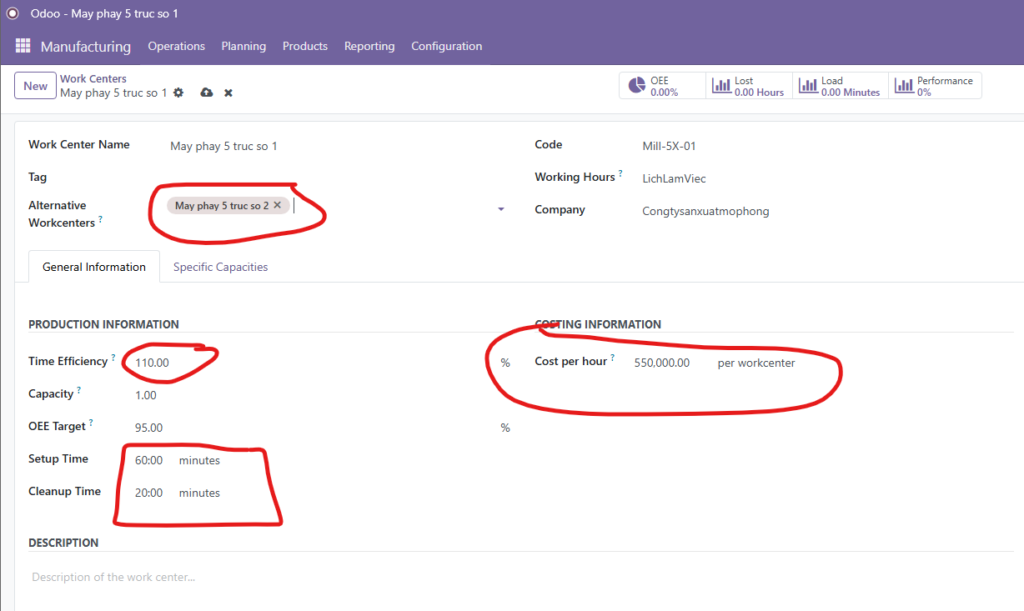Open the Load Minutes stat button
This screenshot has height=611, width=1024.
838,86
